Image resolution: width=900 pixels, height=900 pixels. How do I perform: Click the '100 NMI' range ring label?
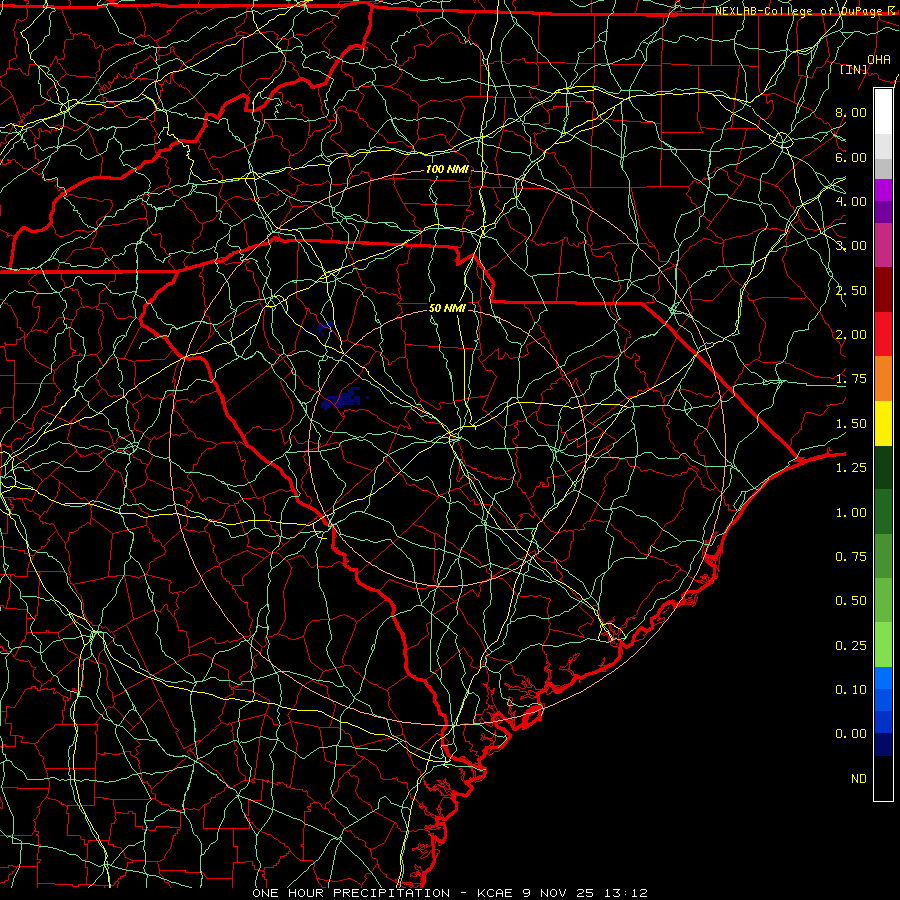pos(447,169)
